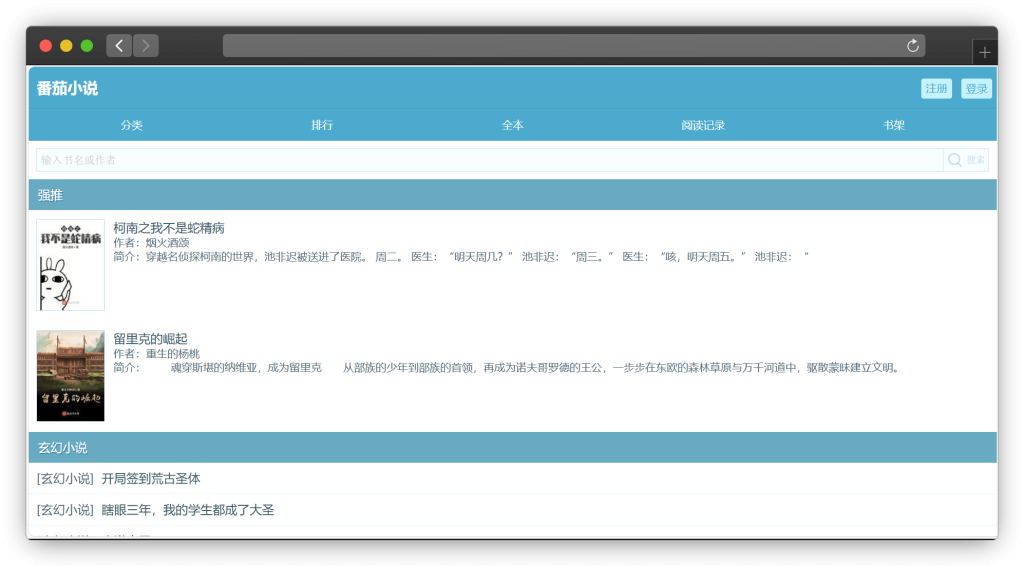
Task: Click the 番茄小说 site logo
Action: click(x=68, y=88)
